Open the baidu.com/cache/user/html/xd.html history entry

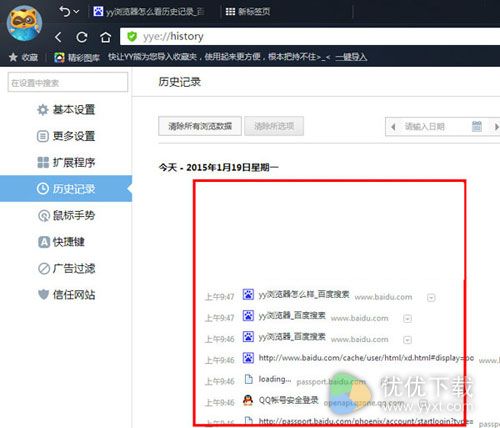[x=366, y=358]
